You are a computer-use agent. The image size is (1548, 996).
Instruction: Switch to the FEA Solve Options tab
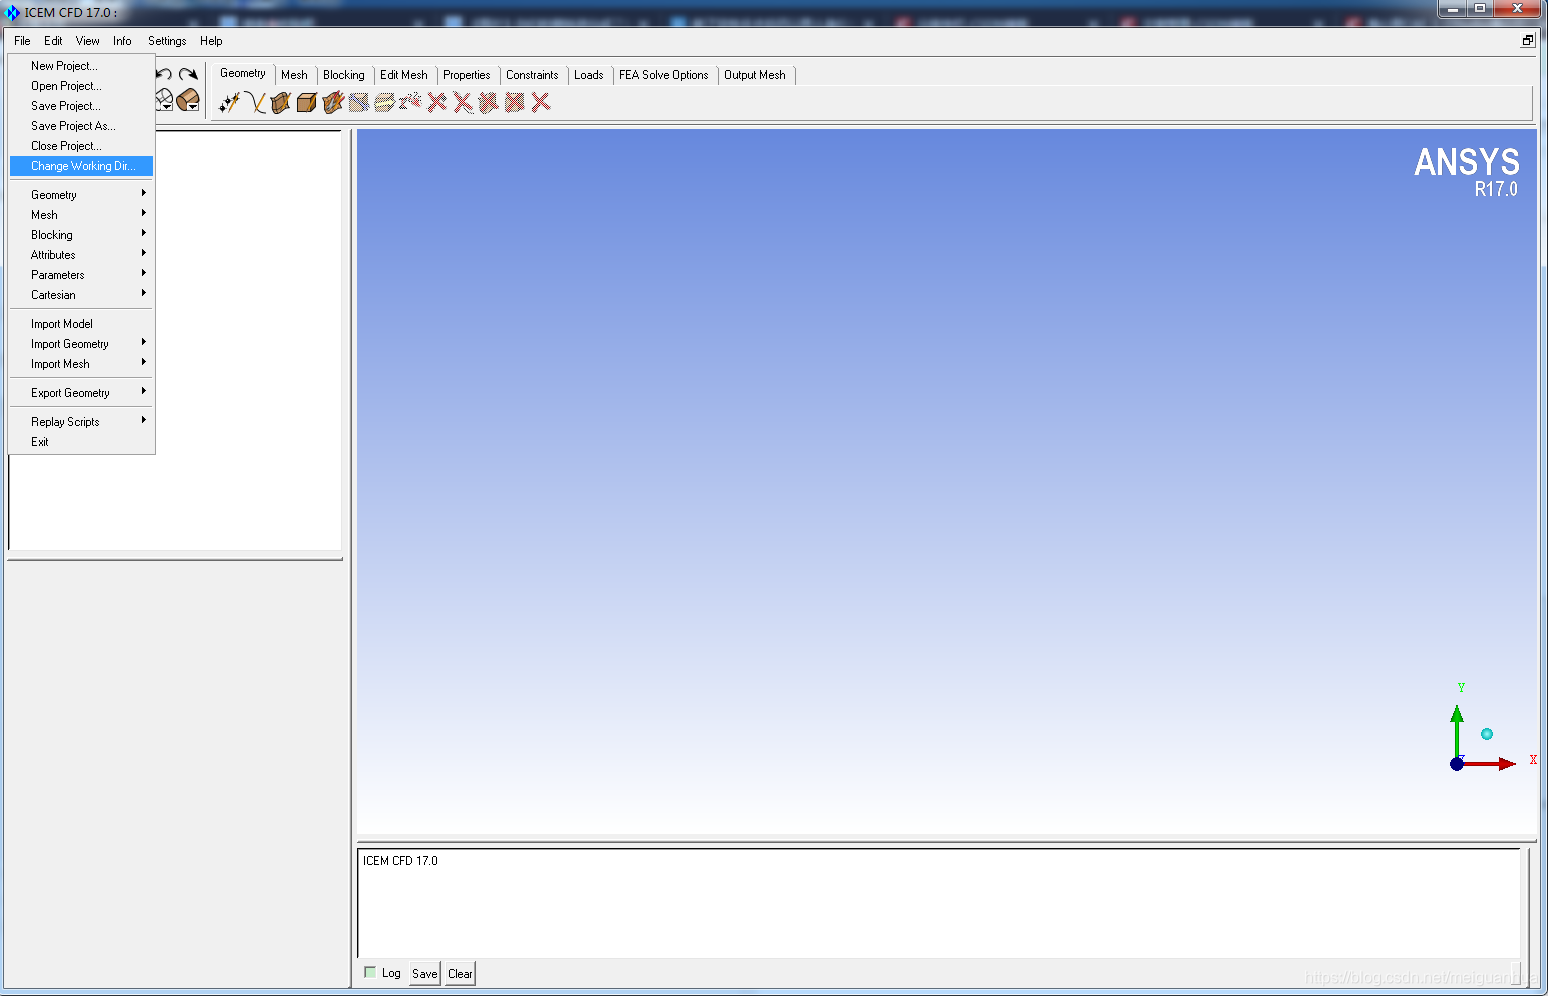664,75
